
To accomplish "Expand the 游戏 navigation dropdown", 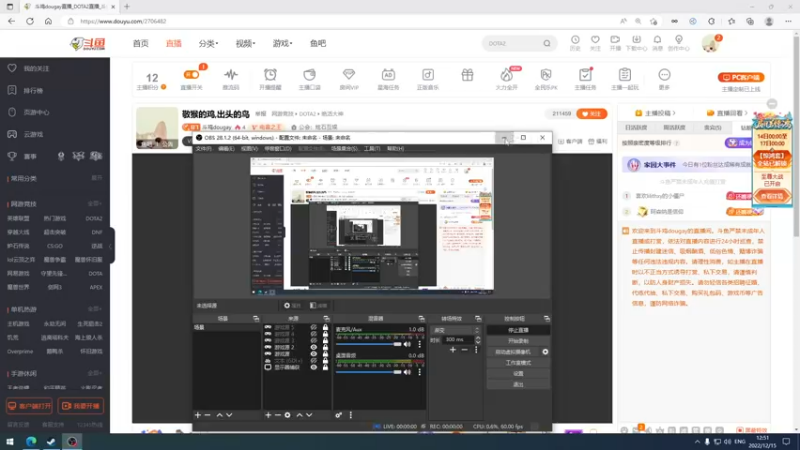I will coord(282,43).
